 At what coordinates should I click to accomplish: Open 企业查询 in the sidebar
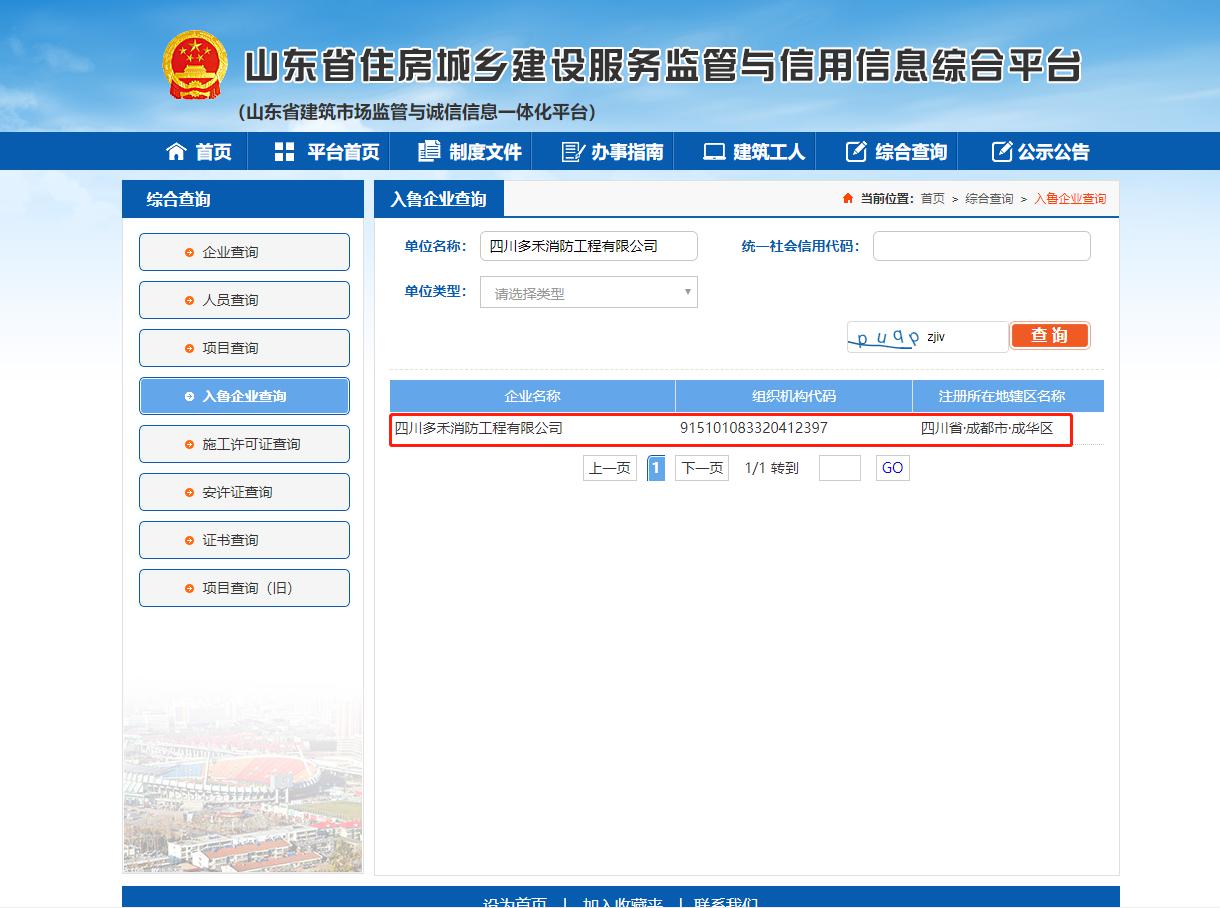point(244,252)
